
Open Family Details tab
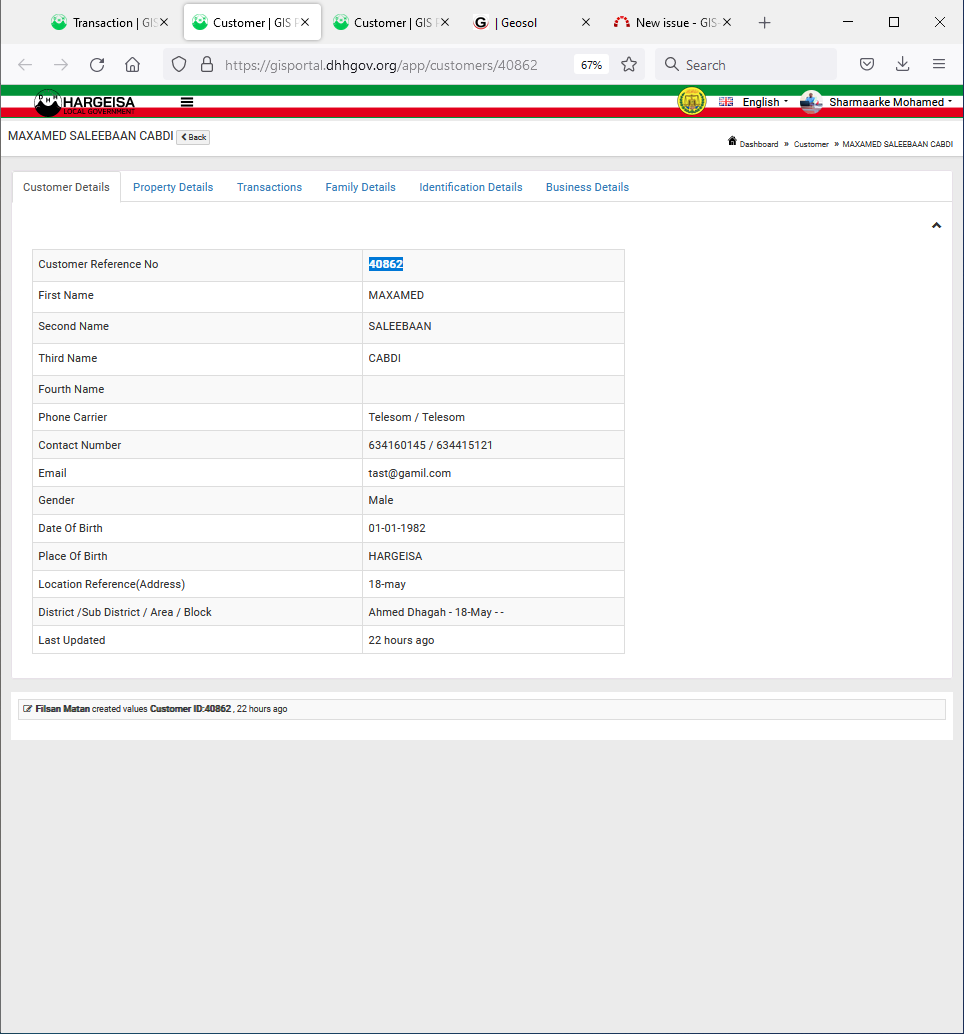point(360,187)
